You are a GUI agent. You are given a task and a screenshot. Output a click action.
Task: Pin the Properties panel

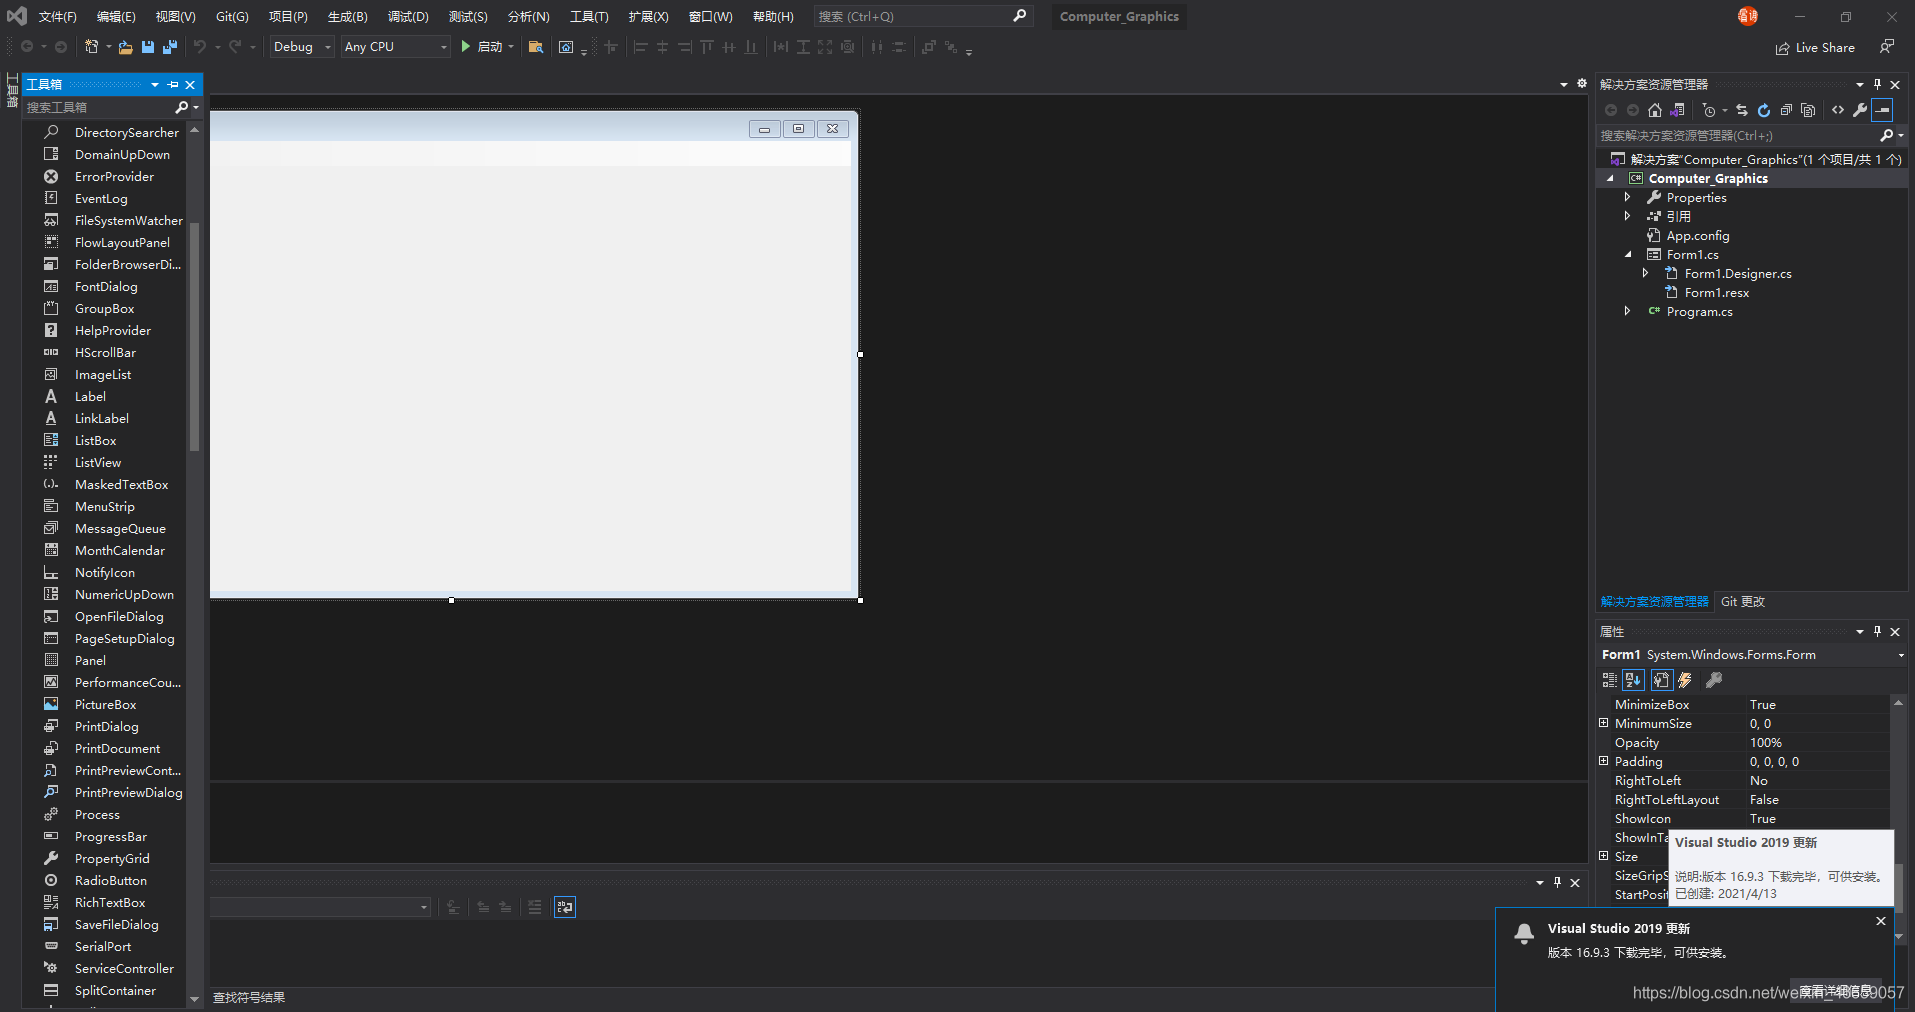coord(1877,631)
